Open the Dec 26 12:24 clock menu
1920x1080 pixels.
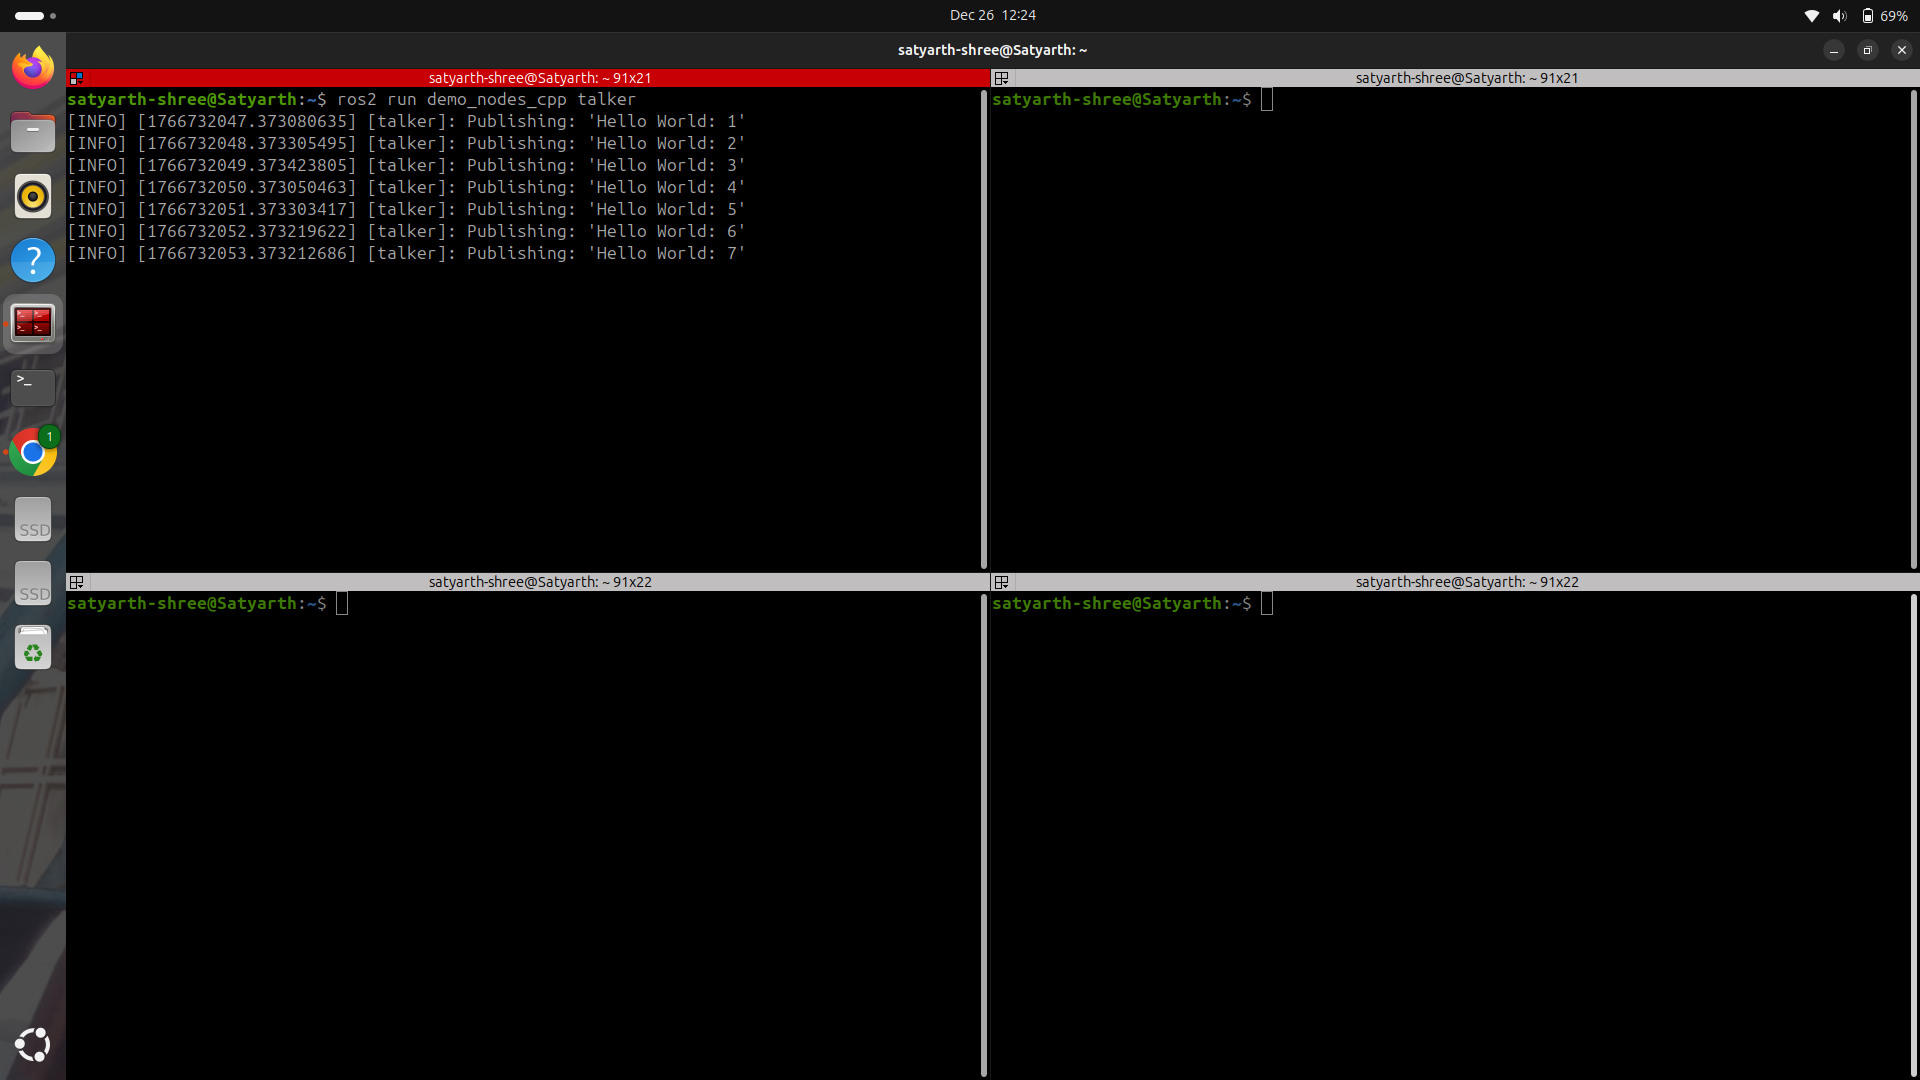(992, 15)
